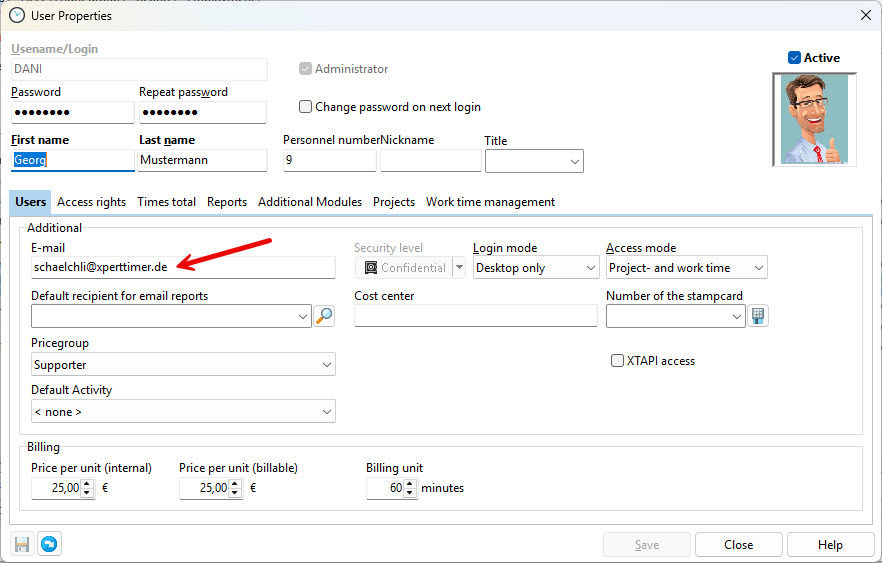This screenshot has height=563, width=882.
Task: Enable the XTAPI access checkbox
Action: click(x=617, y=361)
